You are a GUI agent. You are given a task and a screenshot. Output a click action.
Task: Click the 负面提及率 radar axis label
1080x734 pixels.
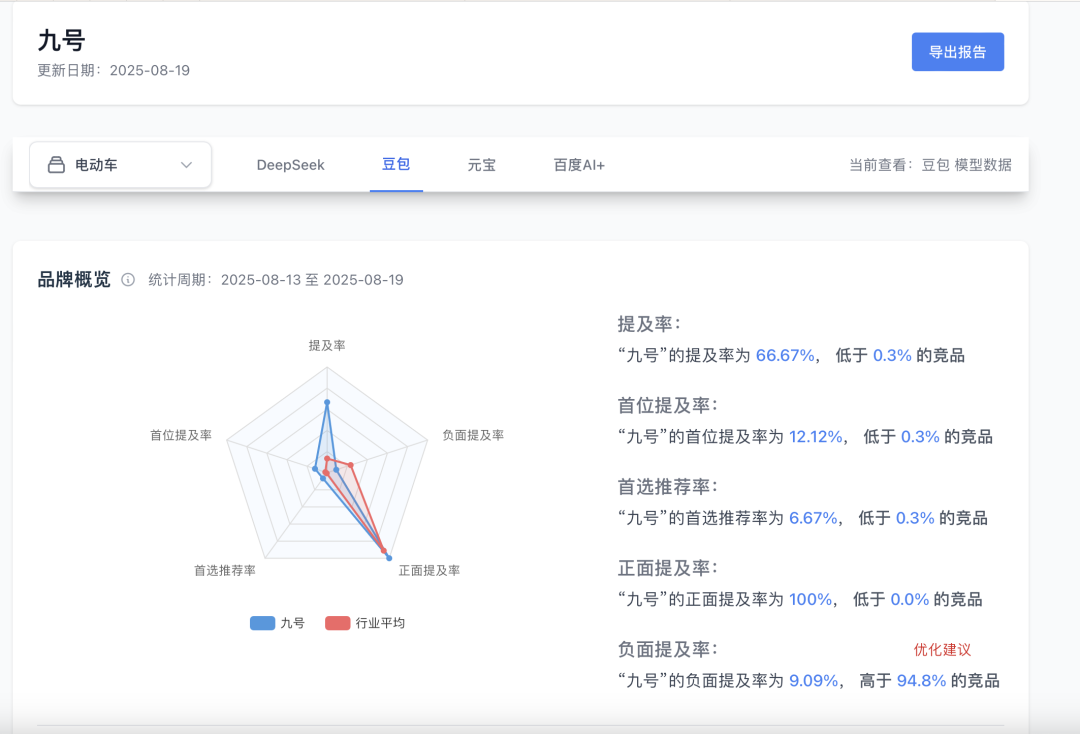pos(473,435)
